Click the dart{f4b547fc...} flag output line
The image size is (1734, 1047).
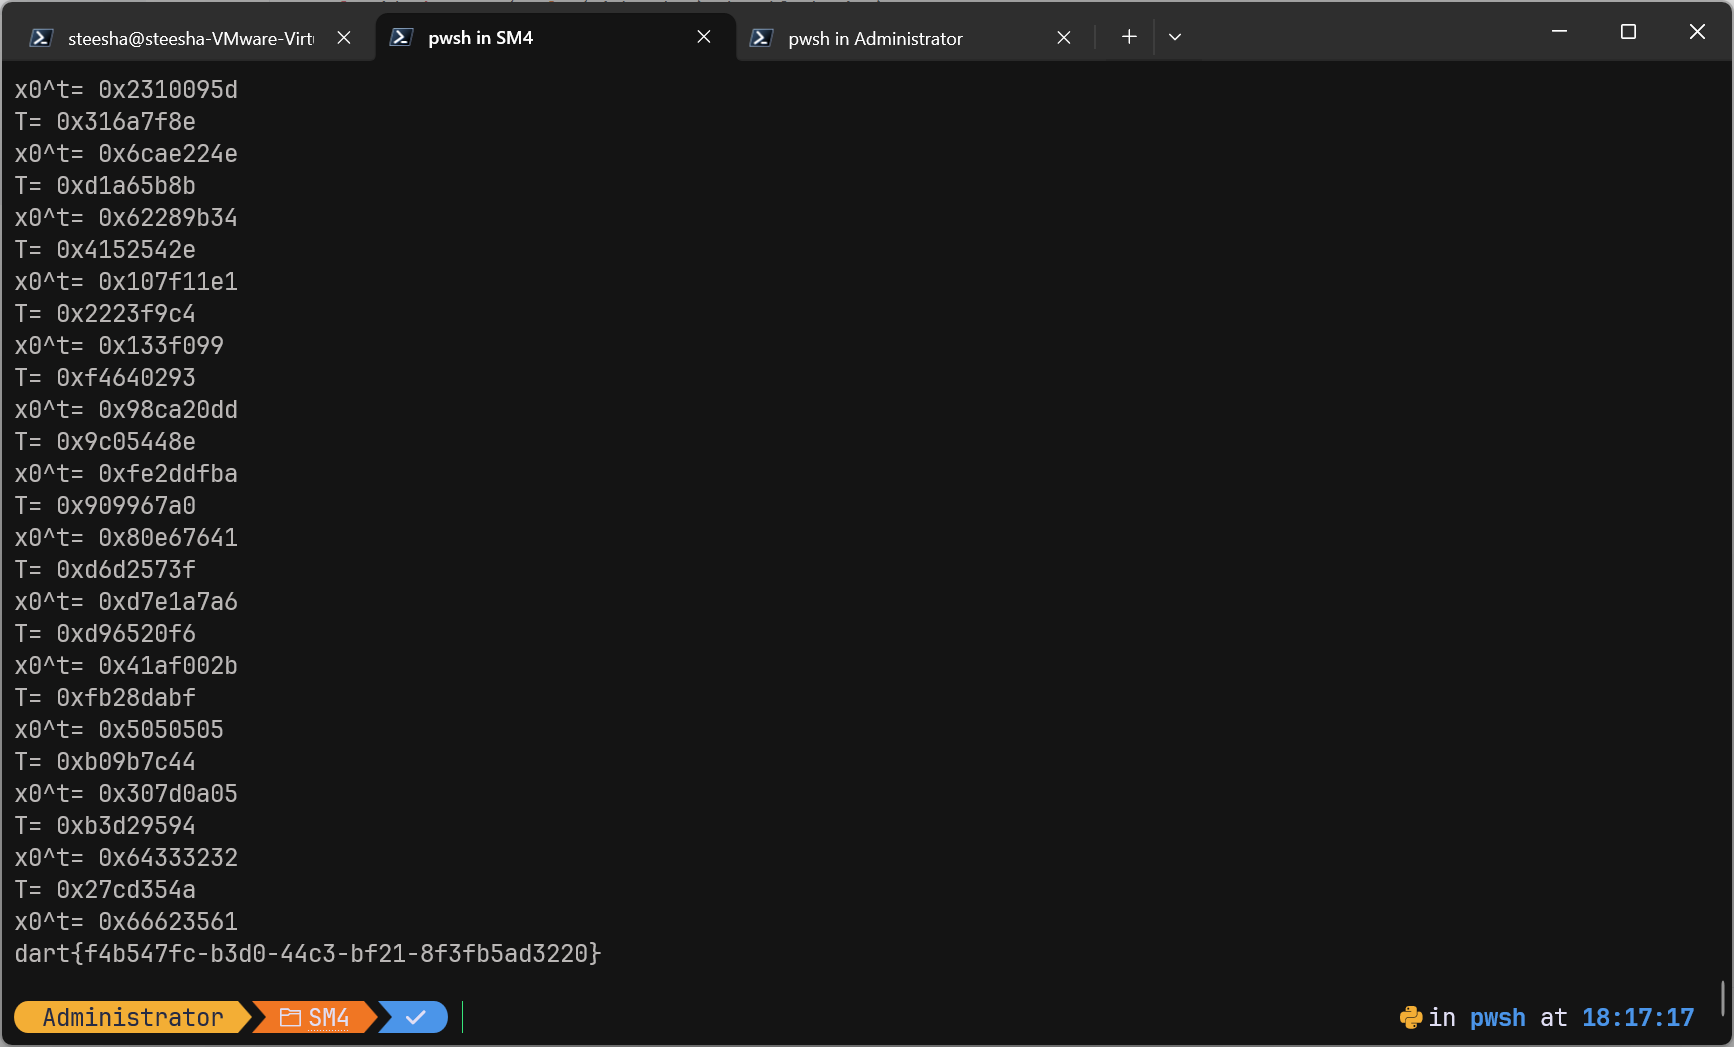click(x=308, y=953)
